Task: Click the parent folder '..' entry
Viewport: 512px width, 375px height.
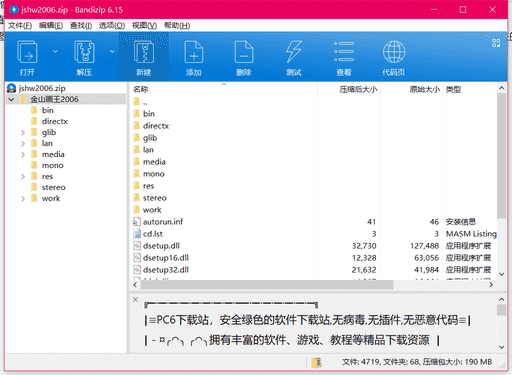Action: point(145,102)
